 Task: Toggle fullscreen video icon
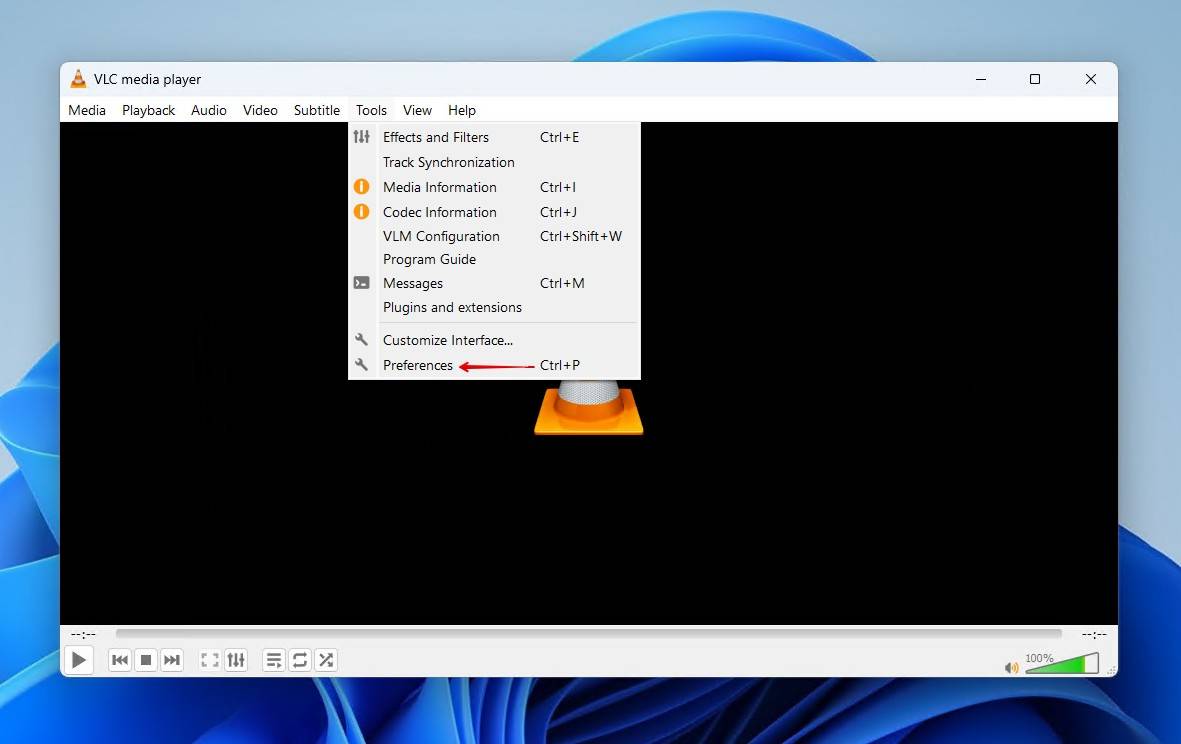pos(209,660)
